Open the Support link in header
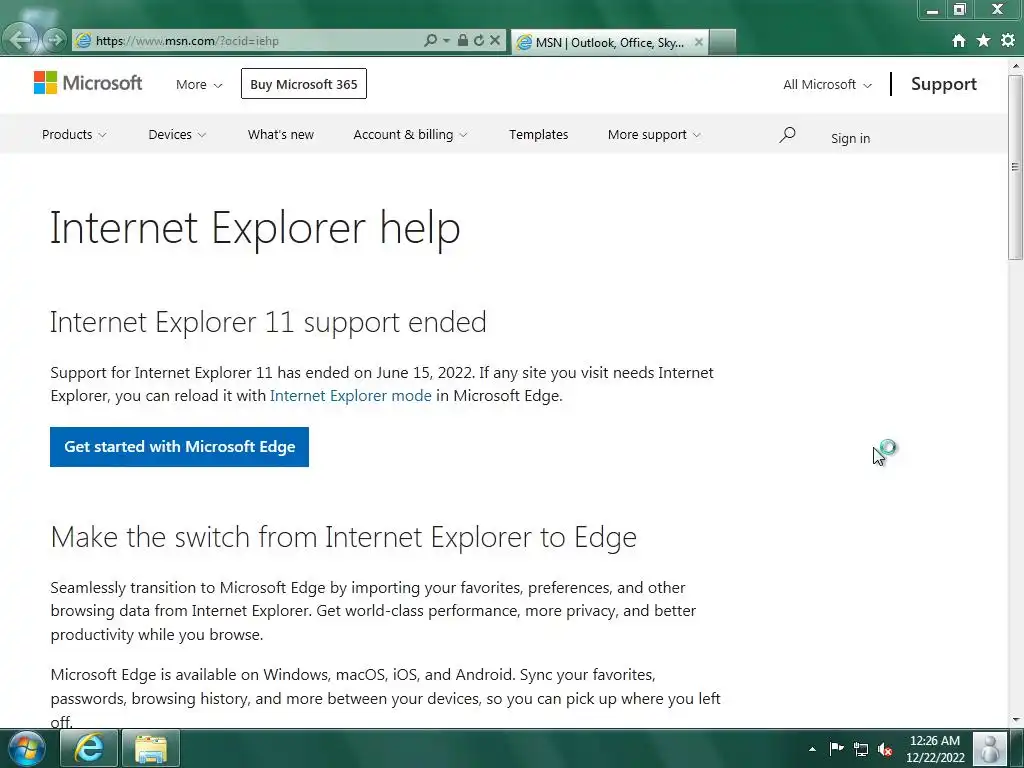The image size is (1024, 768). [944, 84]
